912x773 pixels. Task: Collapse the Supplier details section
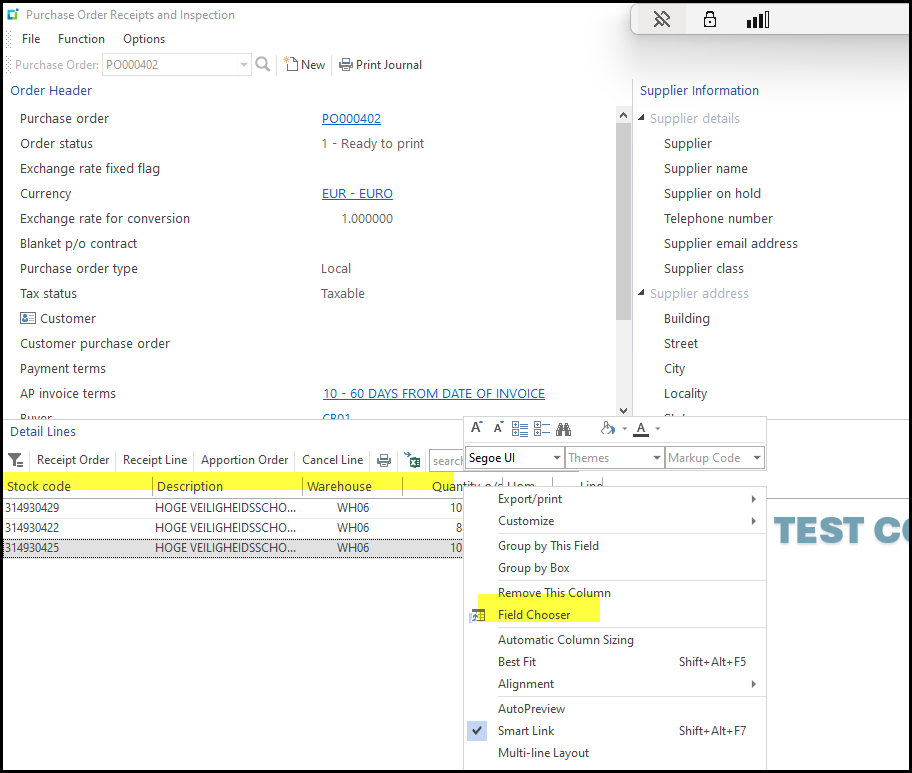tap(642, 119)
